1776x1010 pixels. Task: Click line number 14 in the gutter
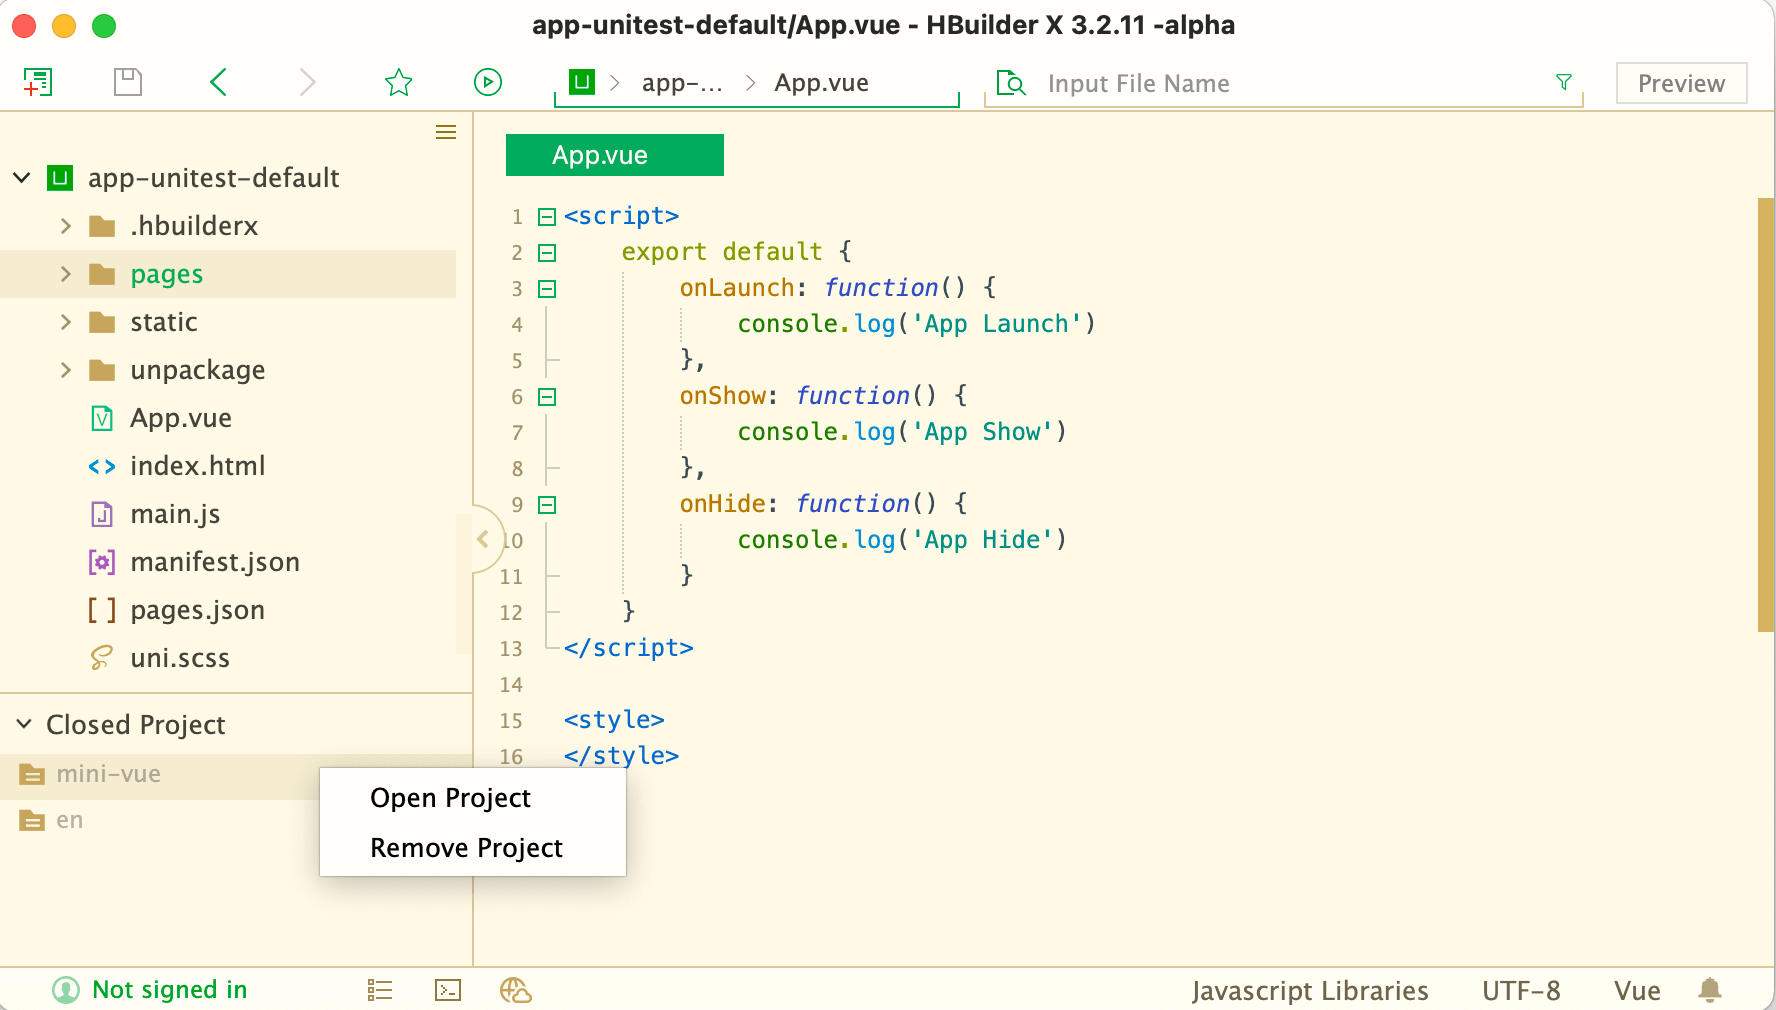tap(511, 685)
